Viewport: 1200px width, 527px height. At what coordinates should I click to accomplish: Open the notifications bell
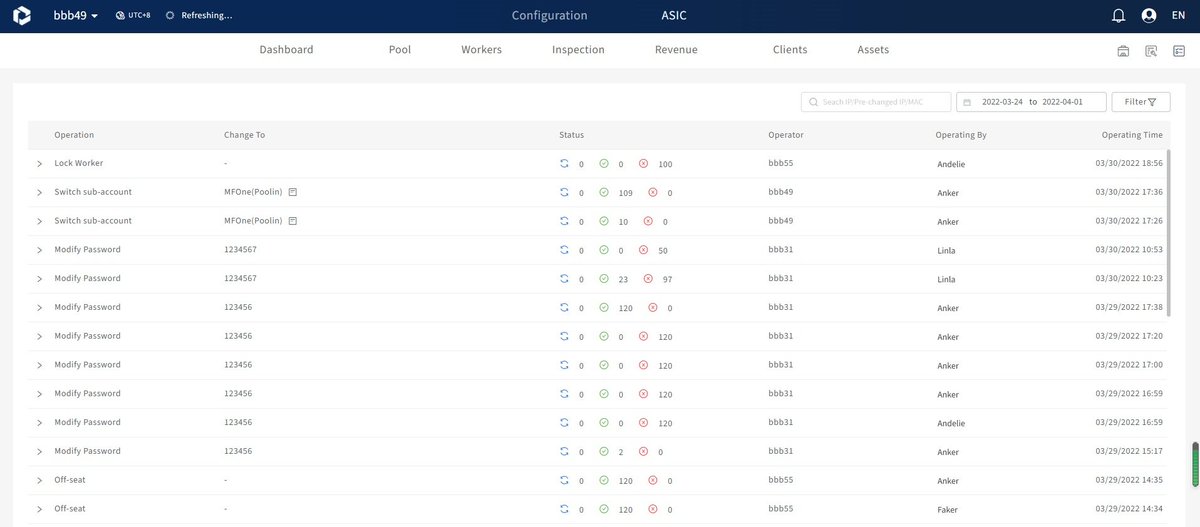pyautogui.click(x=1119, y=16)
